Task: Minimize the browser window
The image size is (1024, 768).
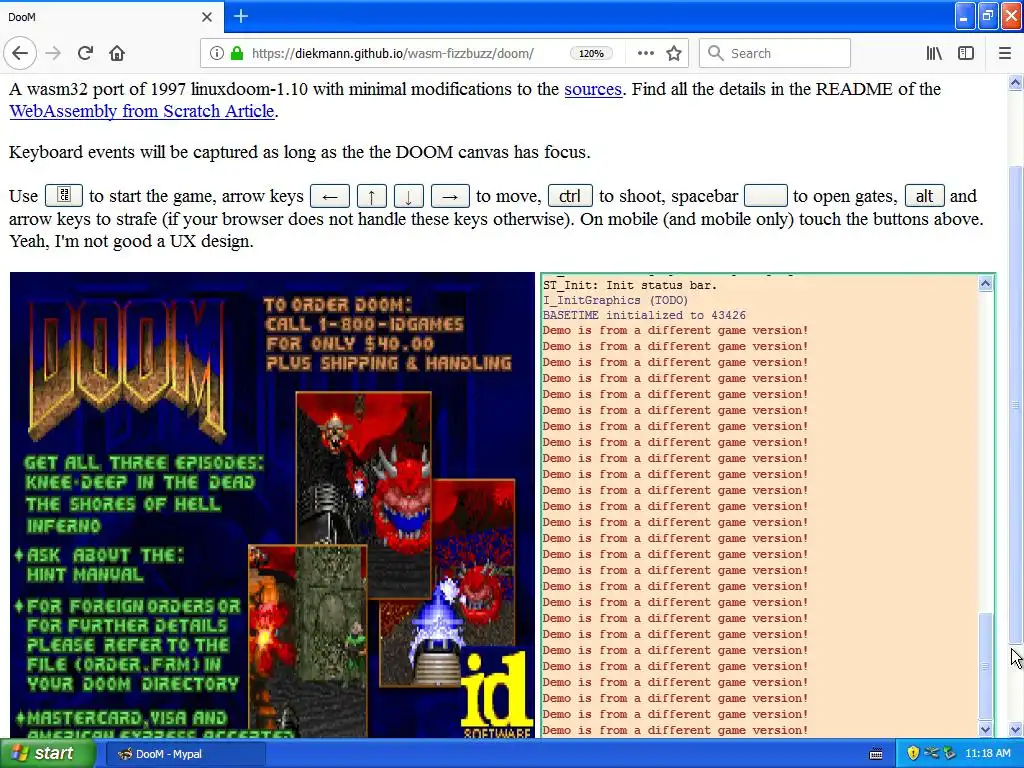Action: [965, 16]
